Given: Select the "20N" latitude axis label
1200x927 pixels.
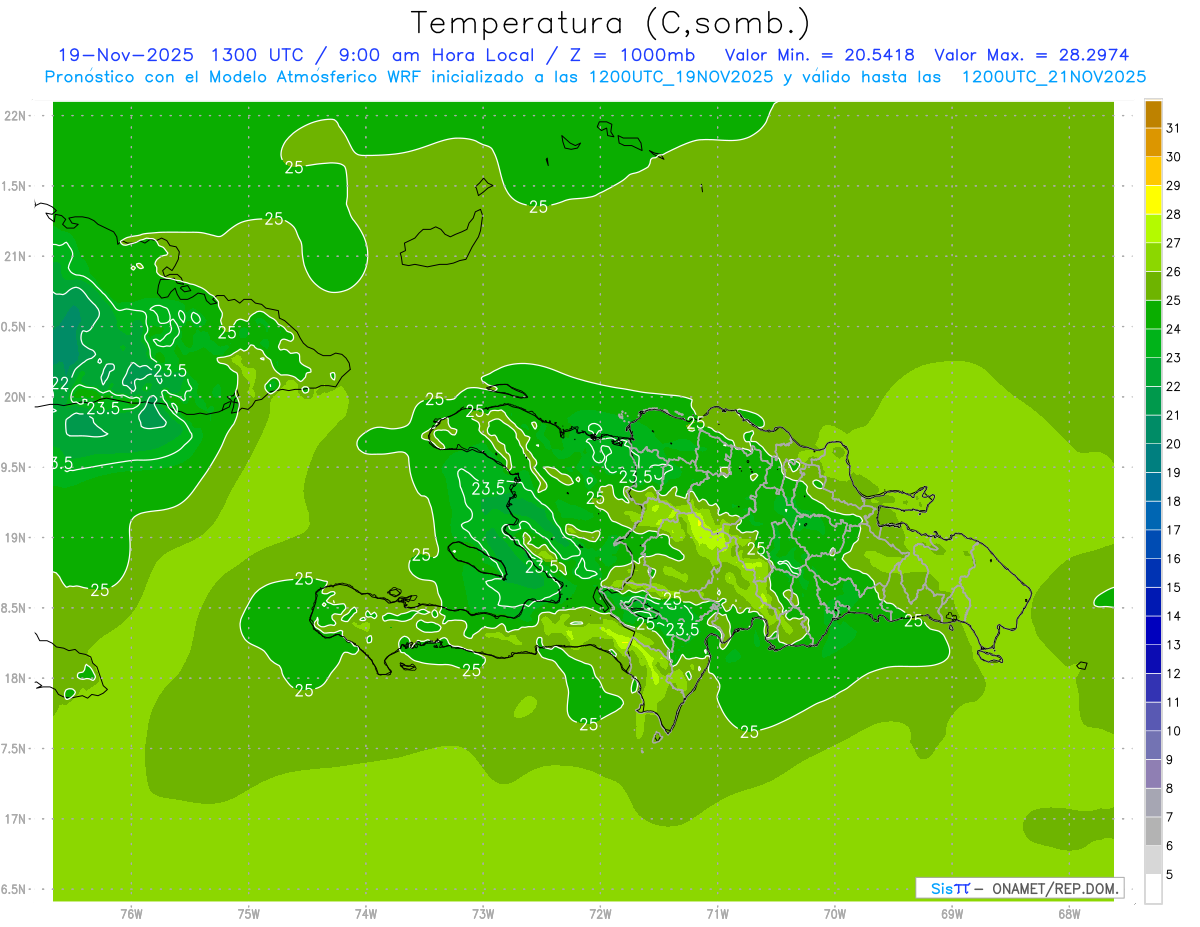Looking at the screenshot, I should tap(15, 397).
